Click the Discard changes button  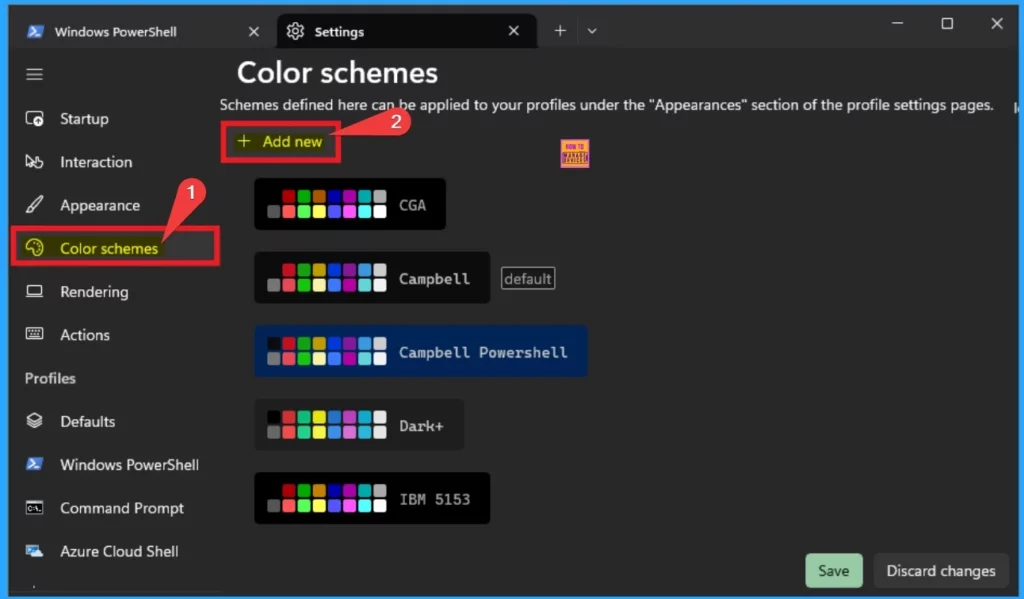coord(940,570)
